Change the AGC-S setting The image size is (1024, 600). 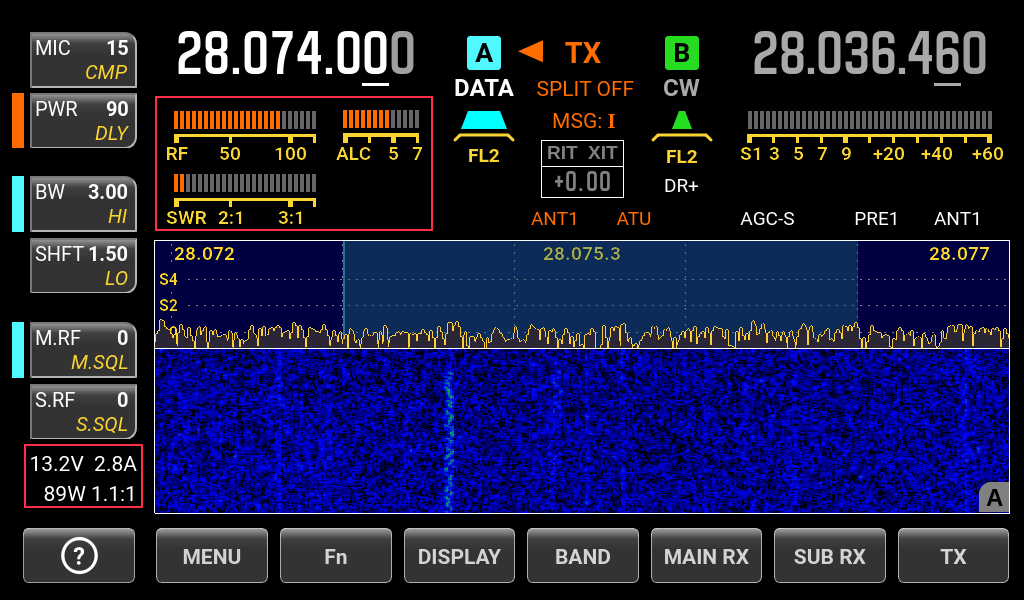pos(767,218)
